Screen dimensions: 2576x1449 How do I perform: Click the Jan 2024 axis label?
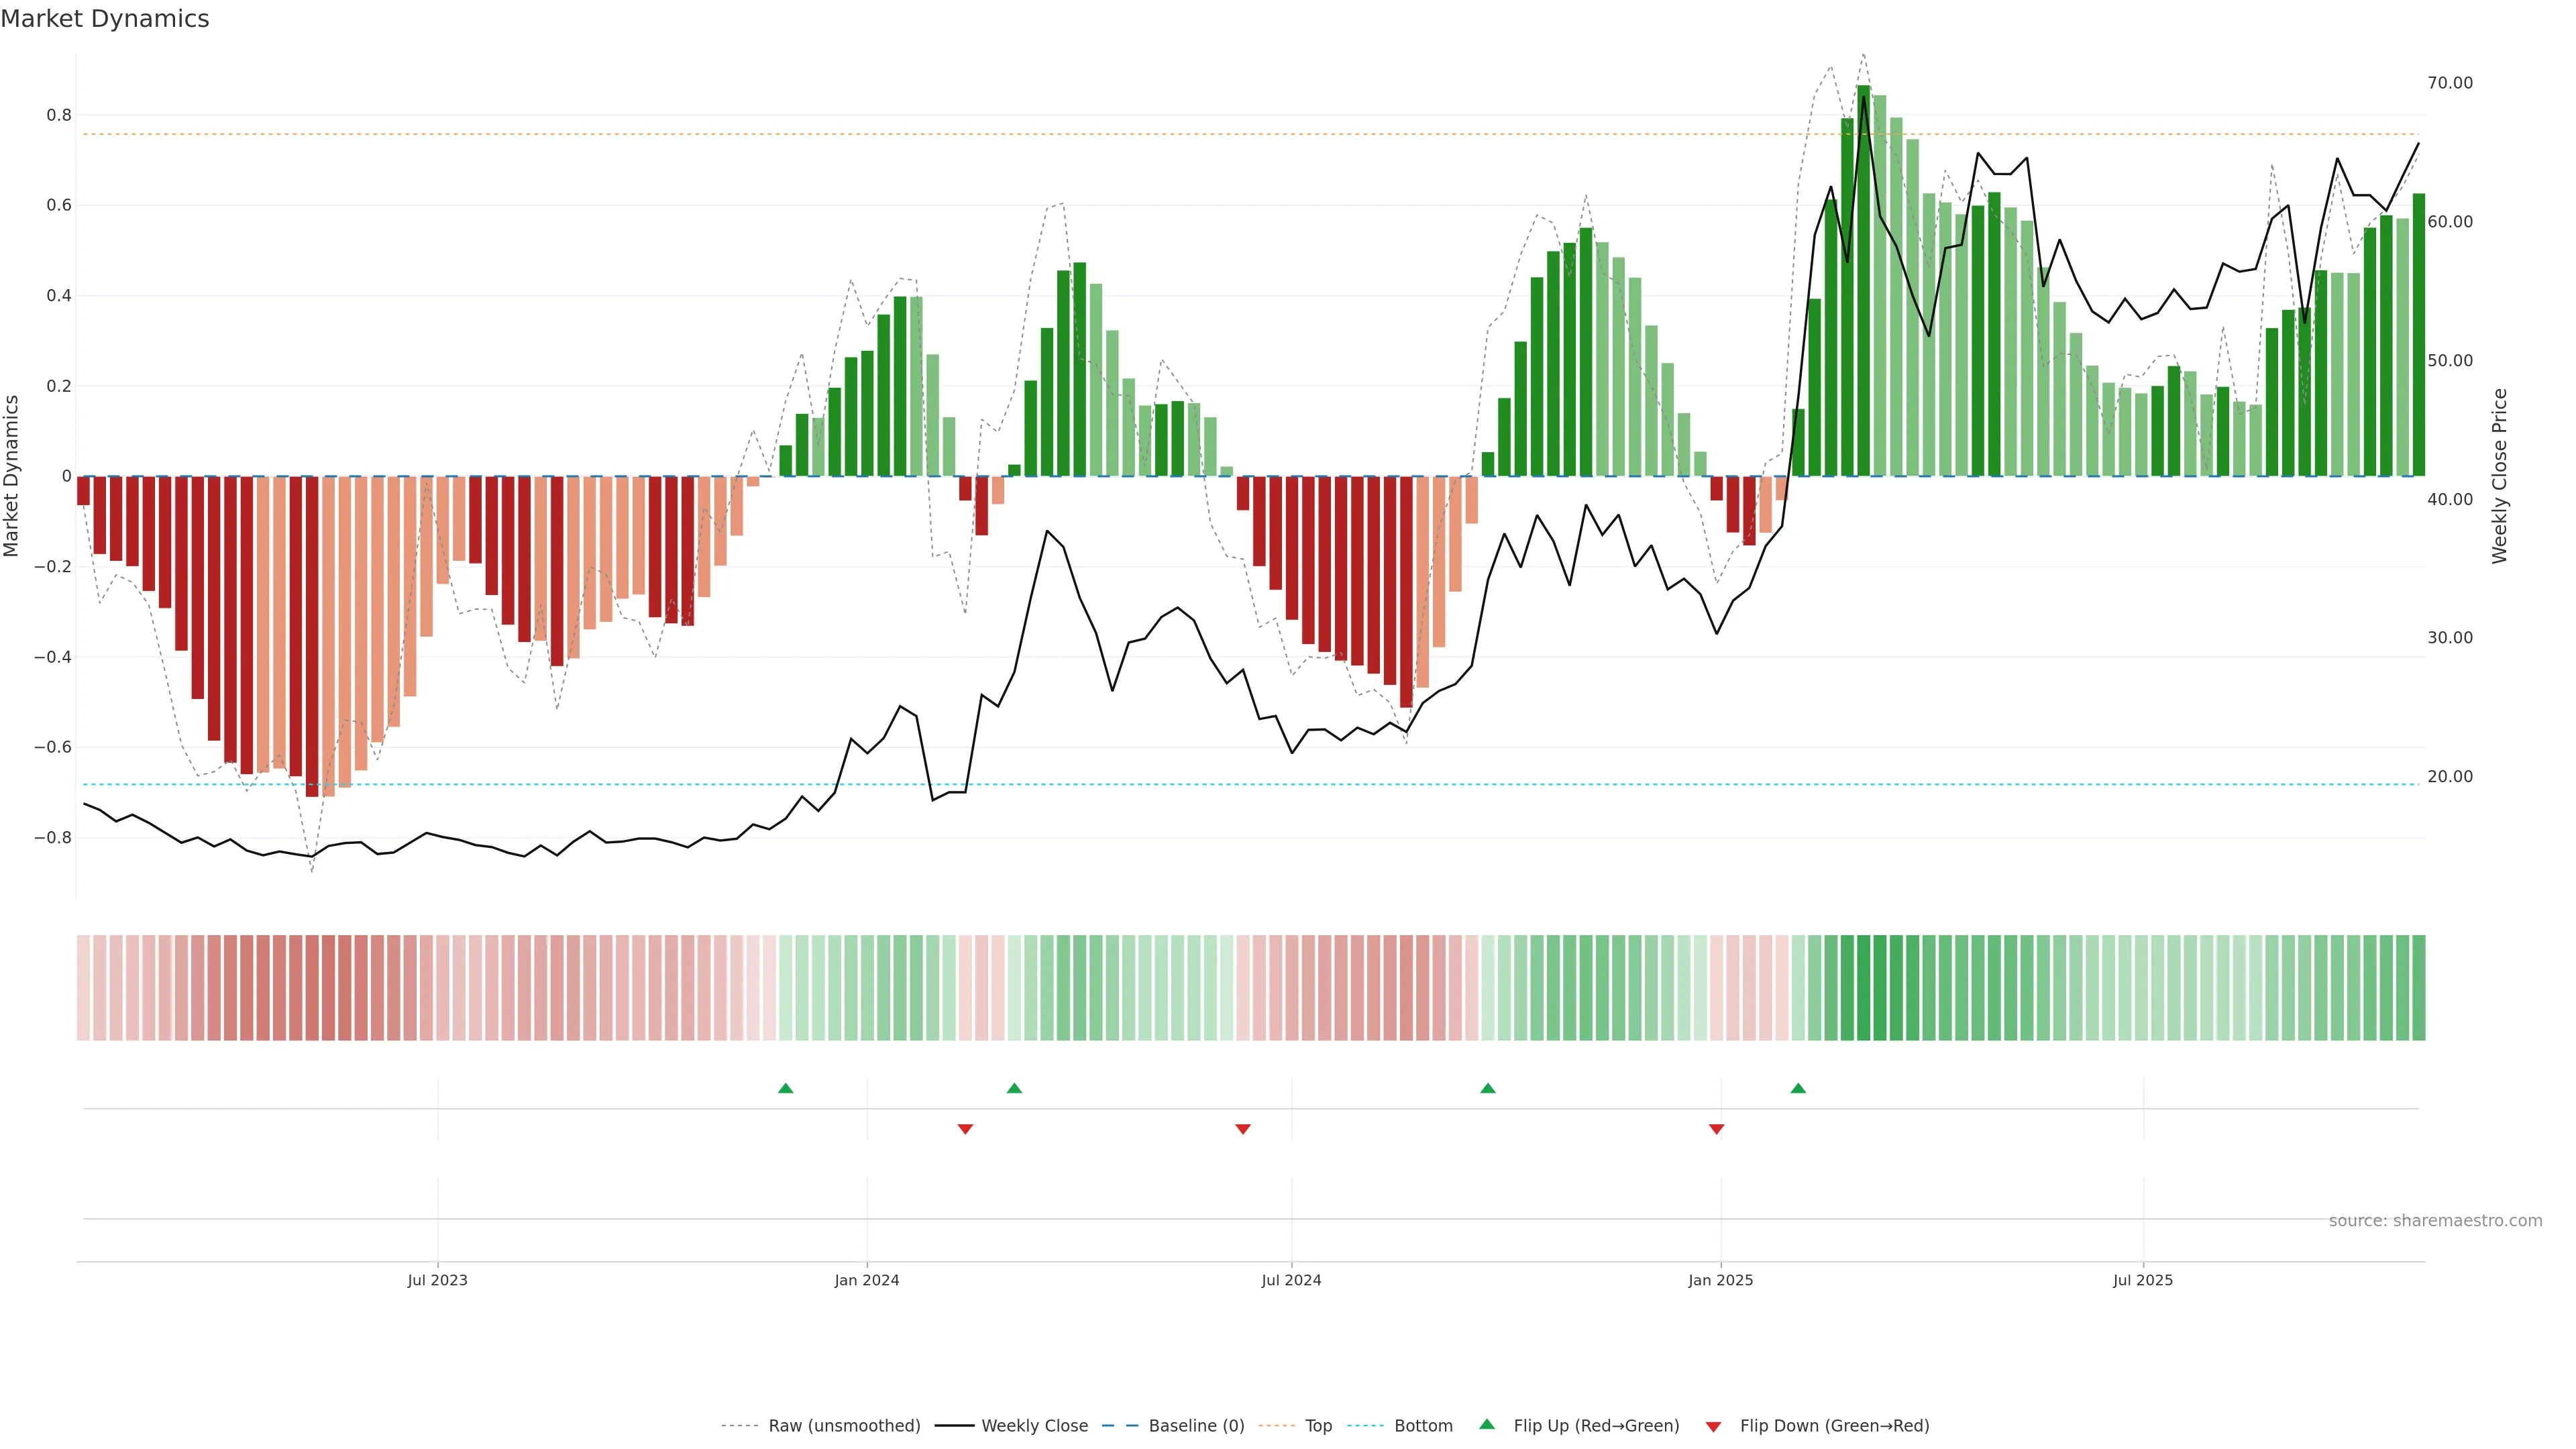click(x=867, y=1280)
